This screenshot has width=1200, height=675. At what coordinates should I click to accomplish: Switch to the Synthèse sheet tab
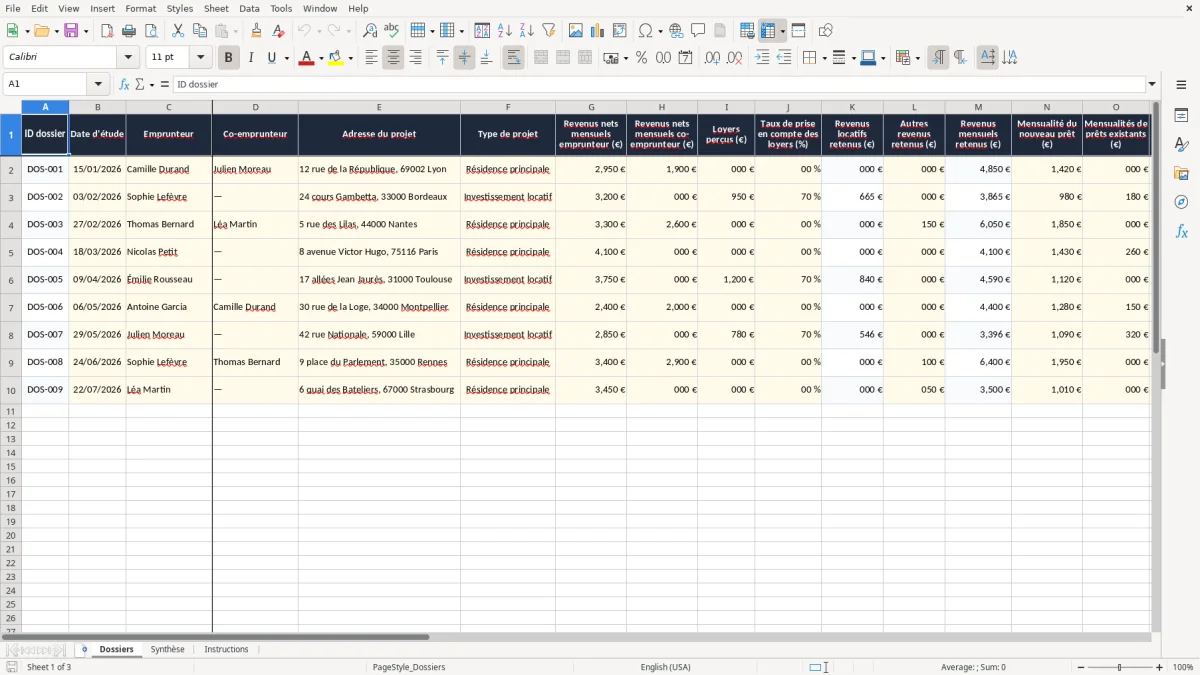click(167, 649)
